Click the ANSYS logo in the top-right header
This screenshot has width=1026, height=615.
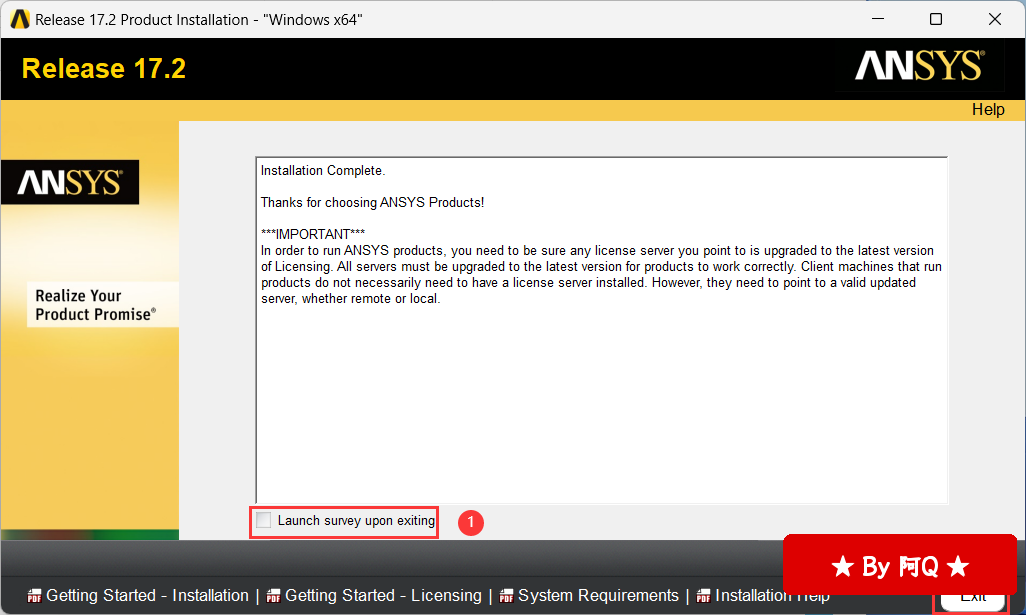[919, 67]
